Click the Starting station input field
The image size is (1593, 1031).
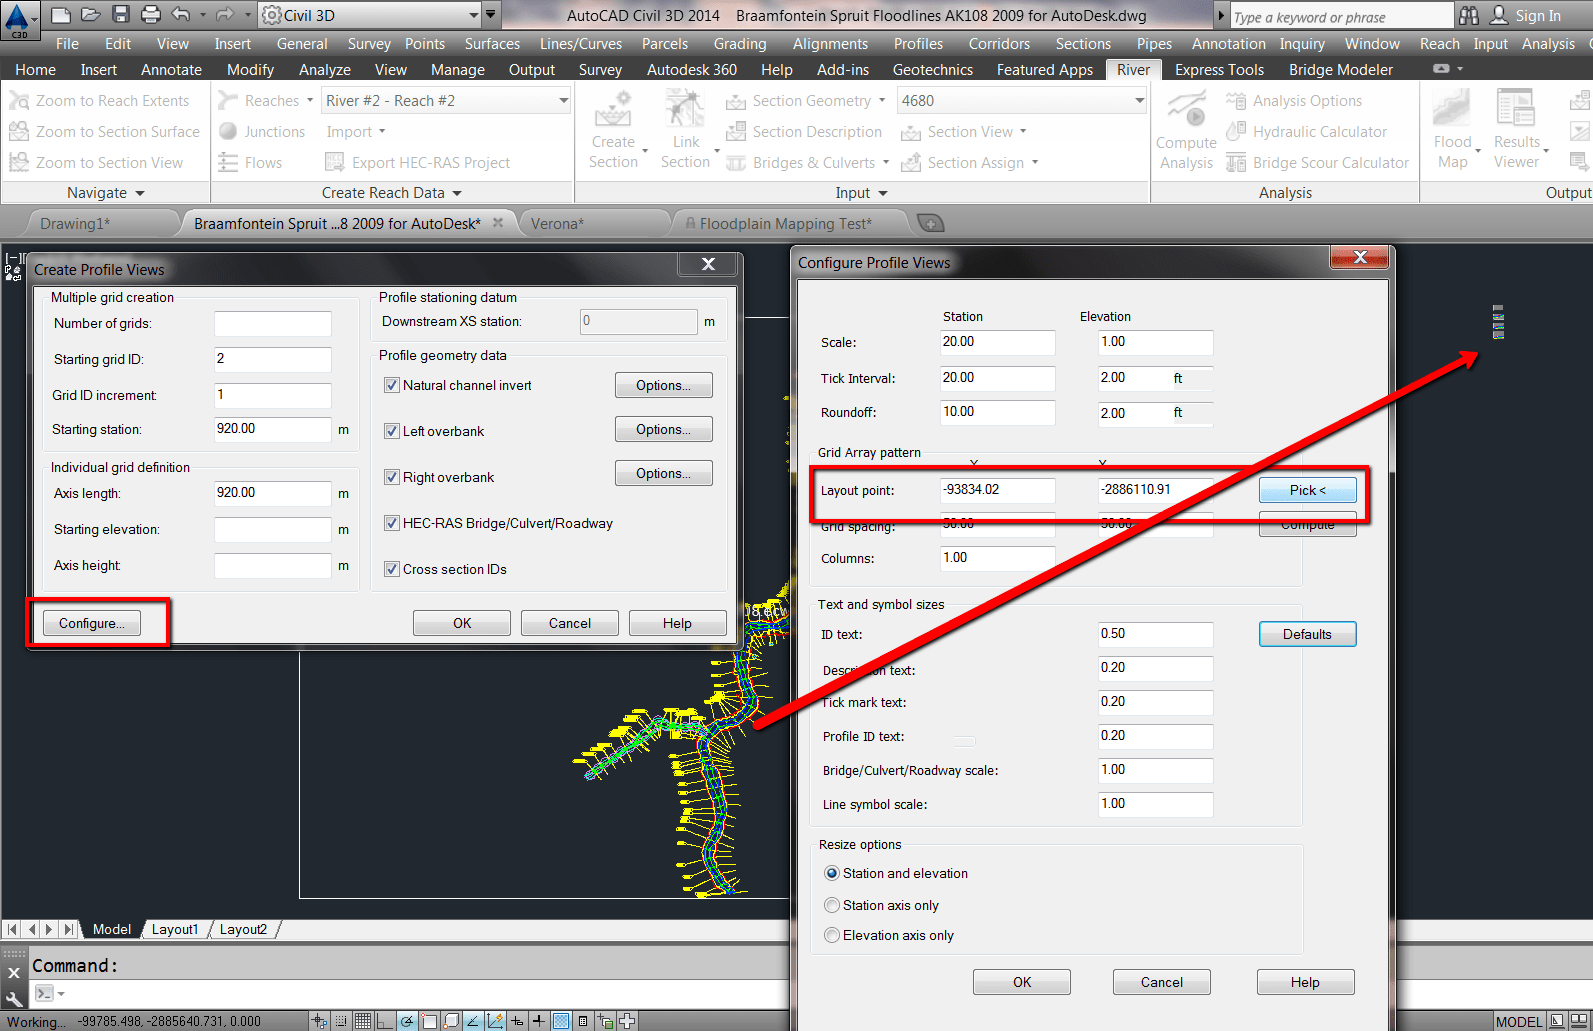click(x=272, y=429)
